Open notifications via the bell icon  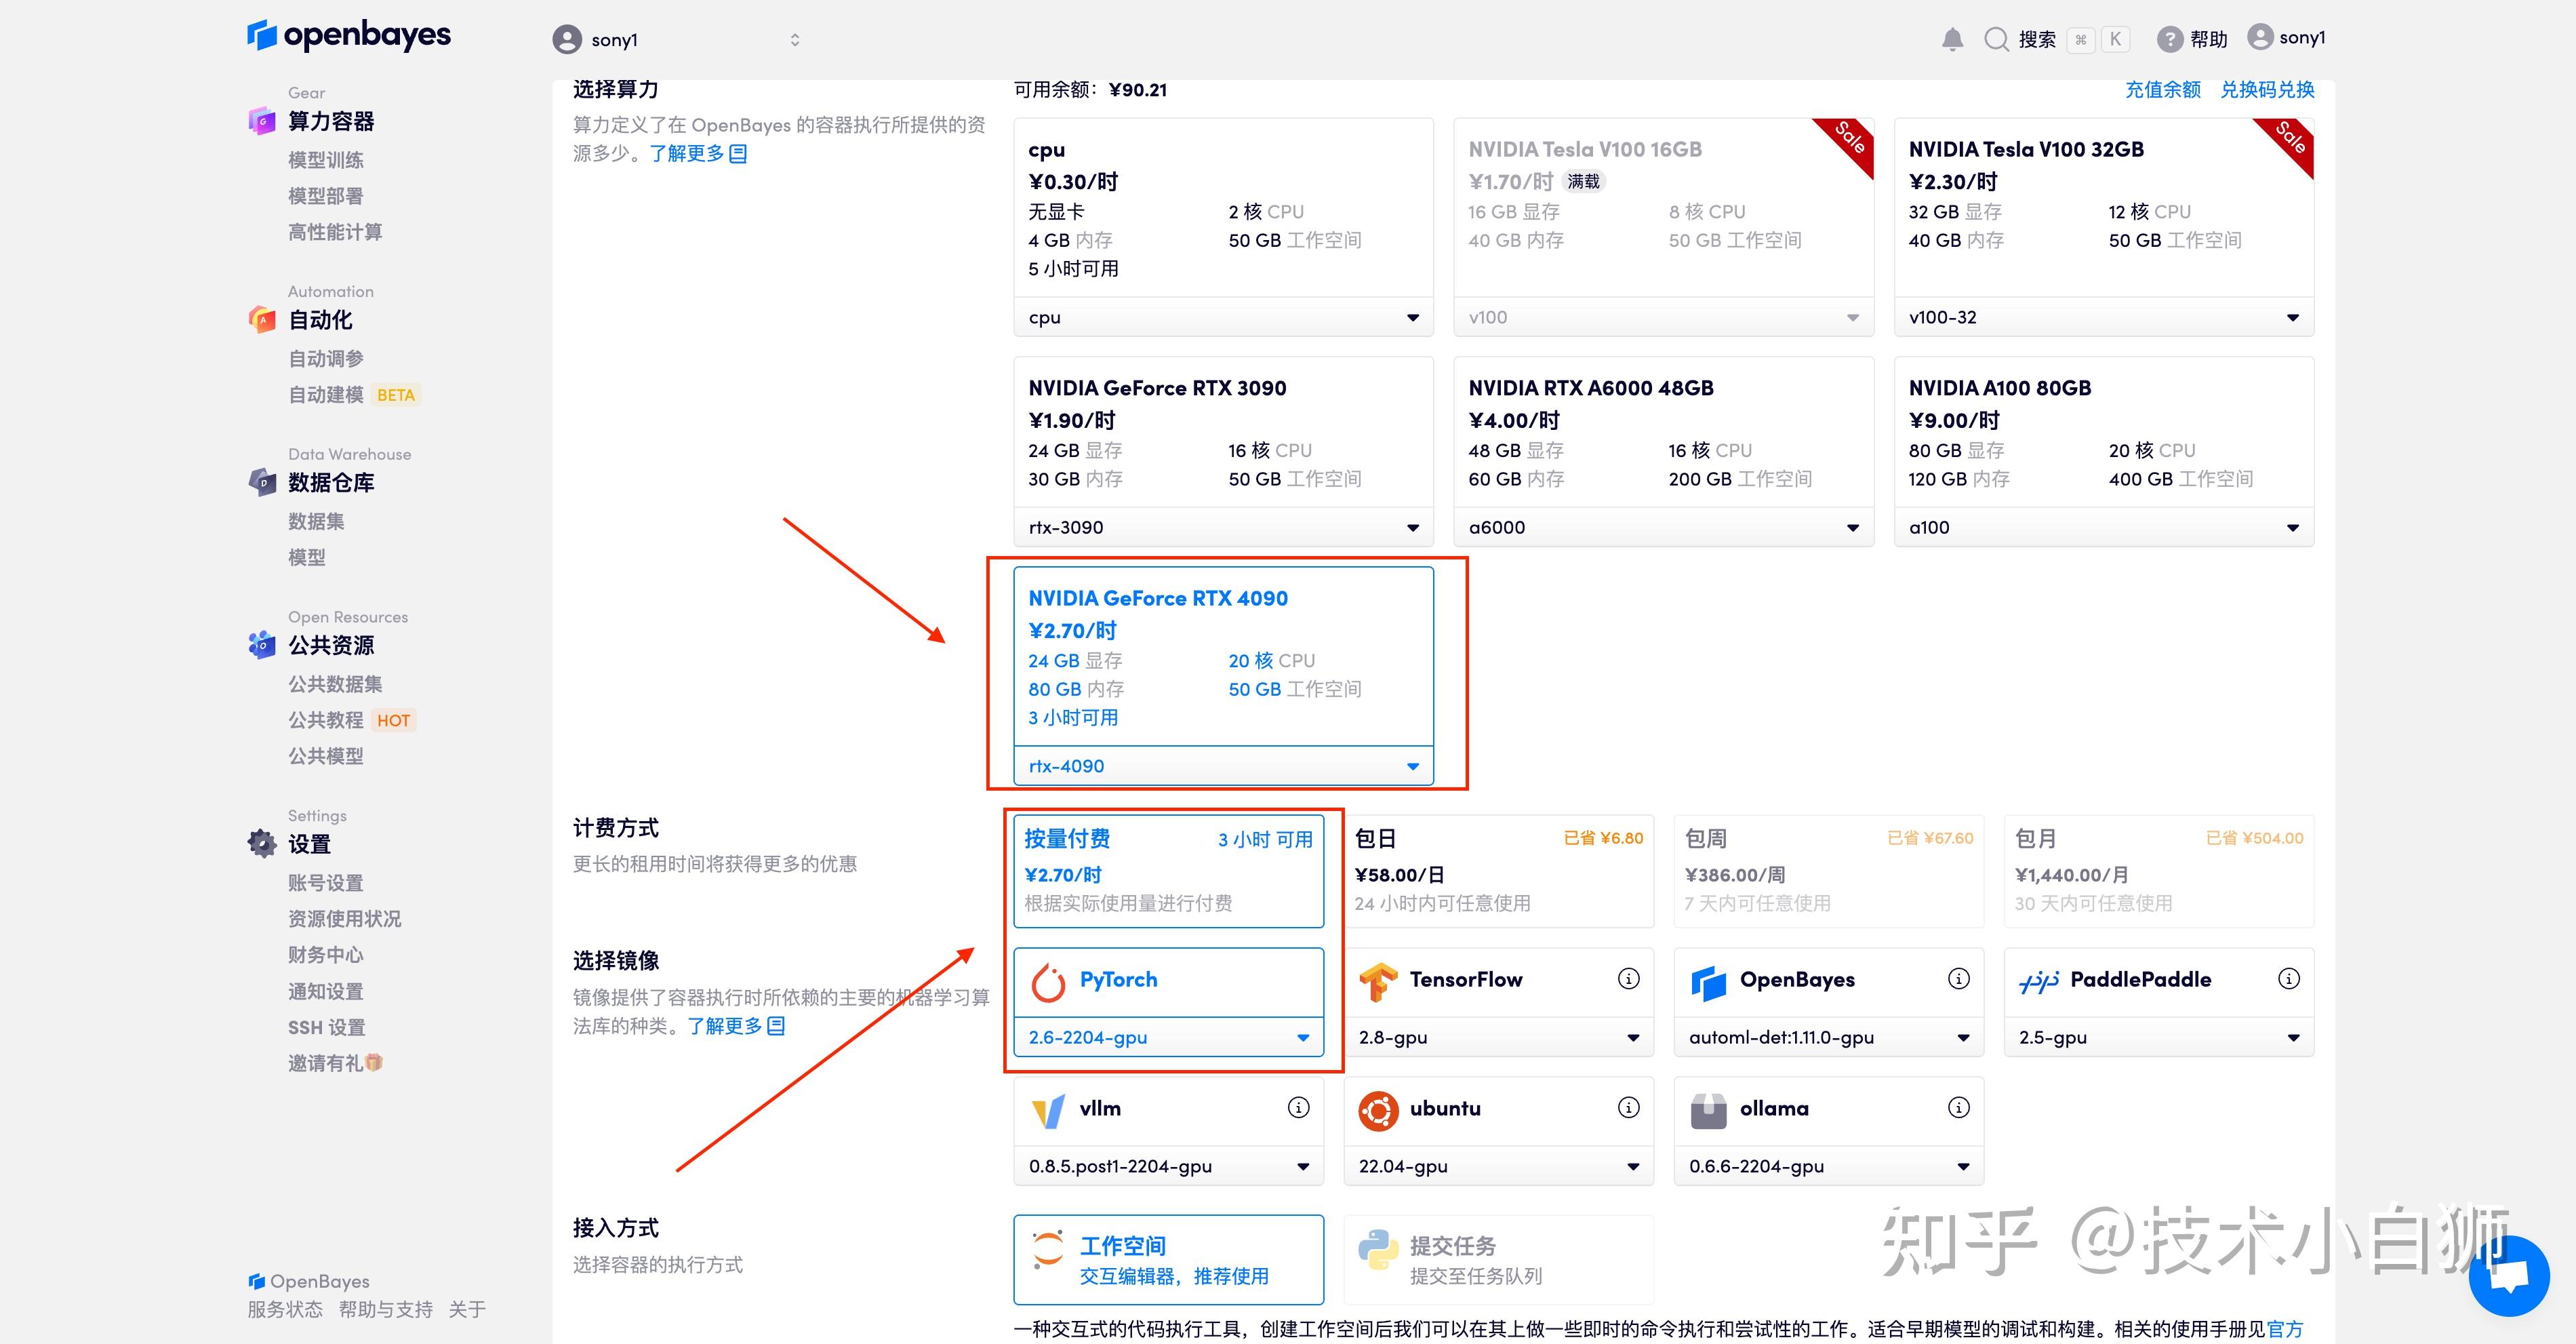pos(1952,38)
